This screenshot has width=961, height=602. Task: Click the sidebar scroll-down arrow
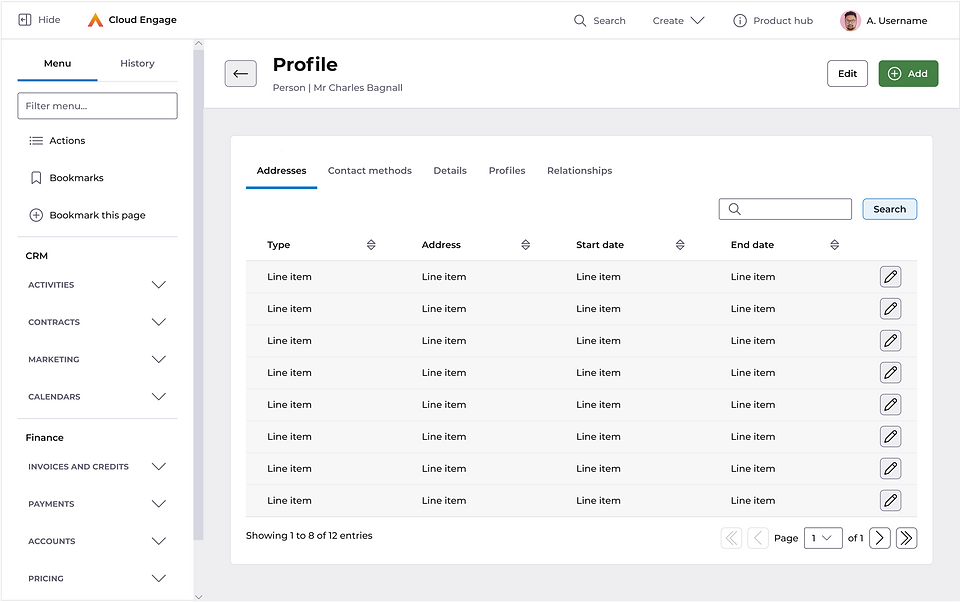pyautogui.click(x=198, y=596)
